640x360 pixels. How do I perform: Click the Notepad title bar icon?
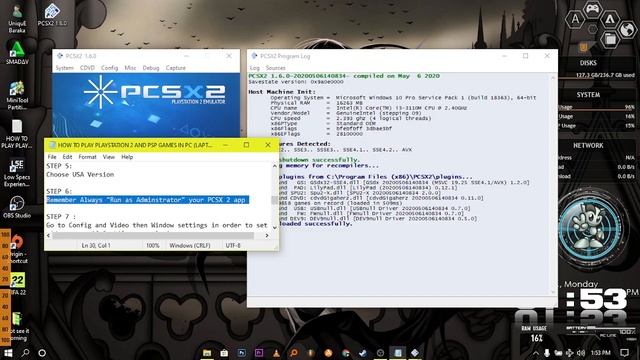pos(52,145)
